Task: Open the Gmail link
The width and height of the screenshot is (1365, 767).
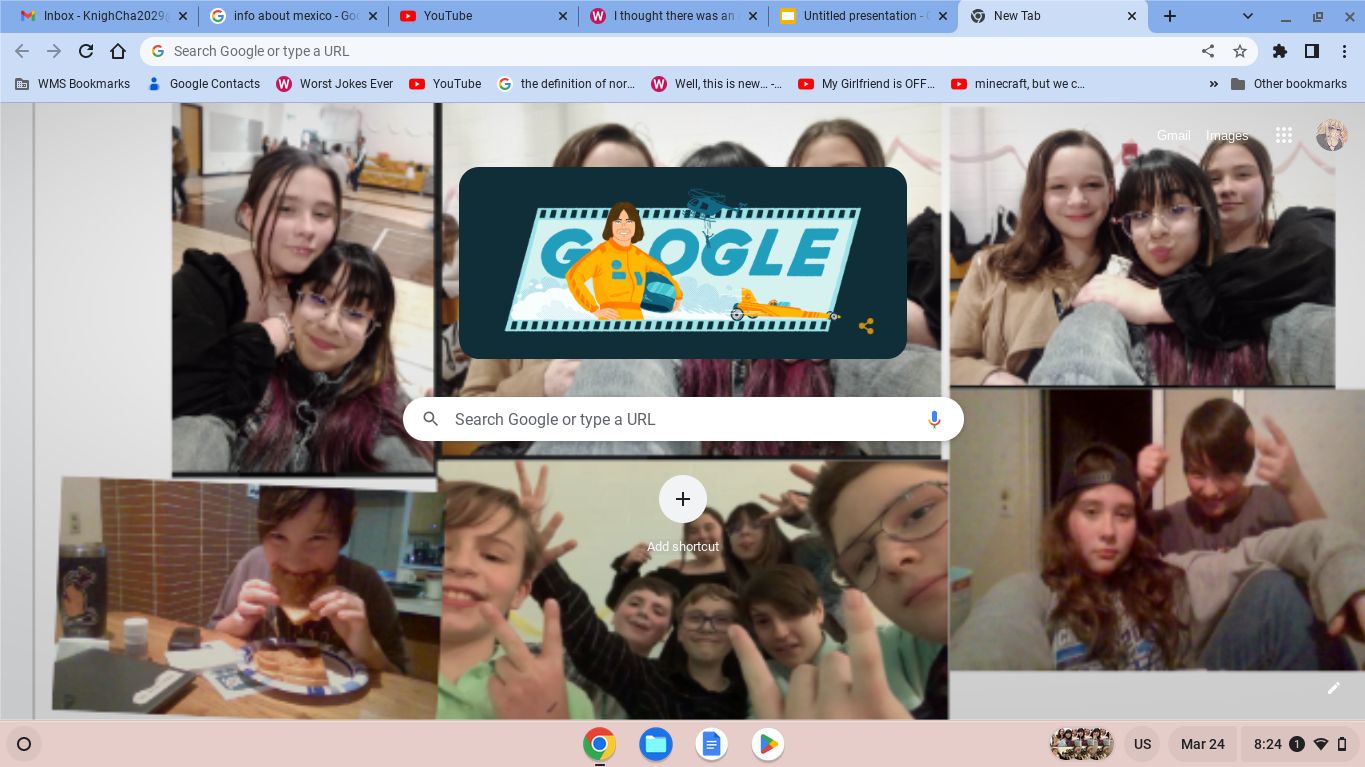Action: pyautogui.click(x=1173, y=136)
